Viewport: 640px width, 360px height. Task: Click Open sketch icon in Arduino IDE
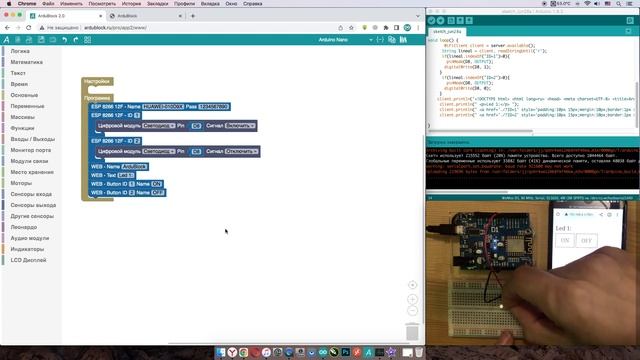click(460, 20)
